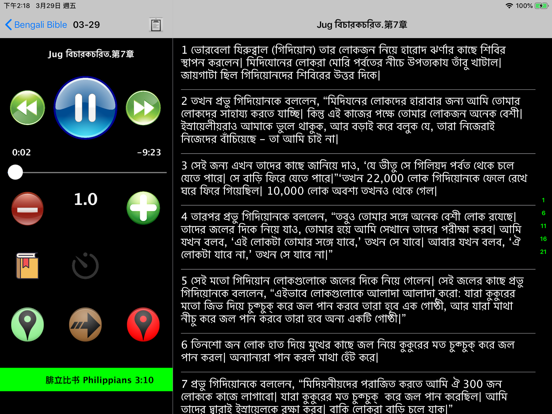Open the bookmark book icon

point(27,266)
